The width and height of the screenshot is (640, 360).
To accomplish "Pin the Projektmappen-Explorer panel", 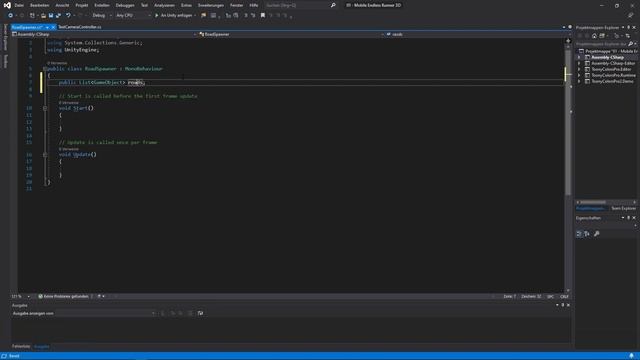I will [629, 27].
